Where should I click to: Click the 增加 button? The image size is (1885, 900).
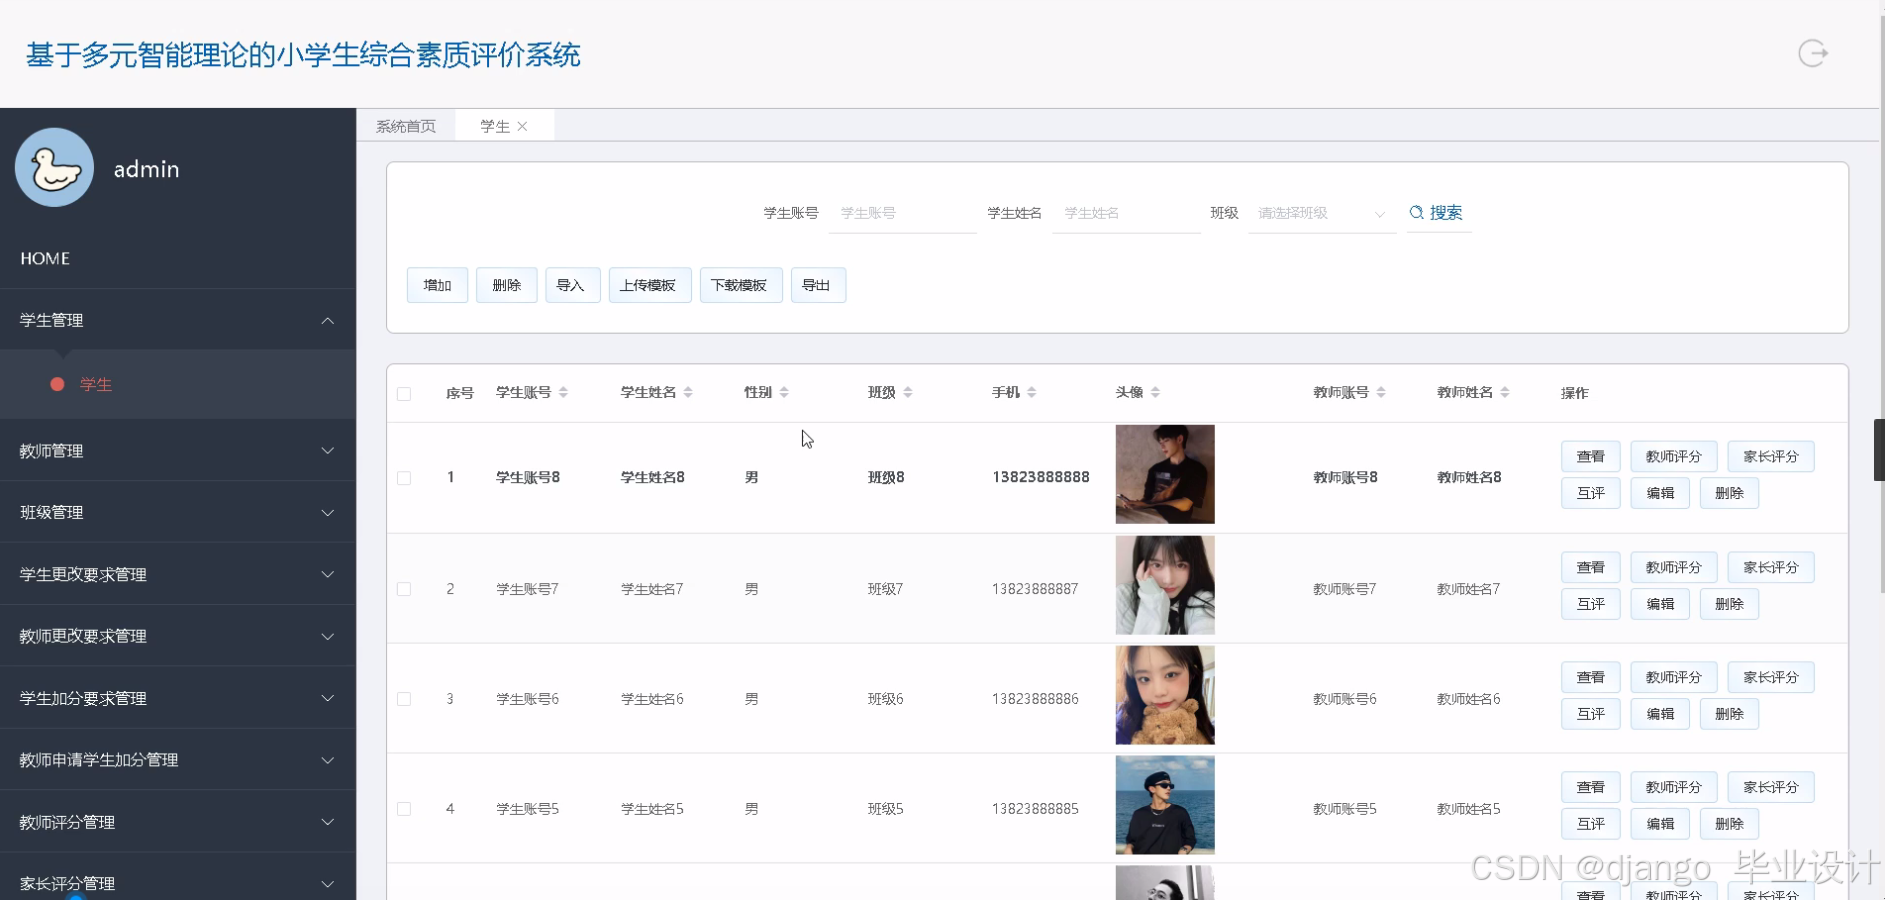[x=437, y=285]
